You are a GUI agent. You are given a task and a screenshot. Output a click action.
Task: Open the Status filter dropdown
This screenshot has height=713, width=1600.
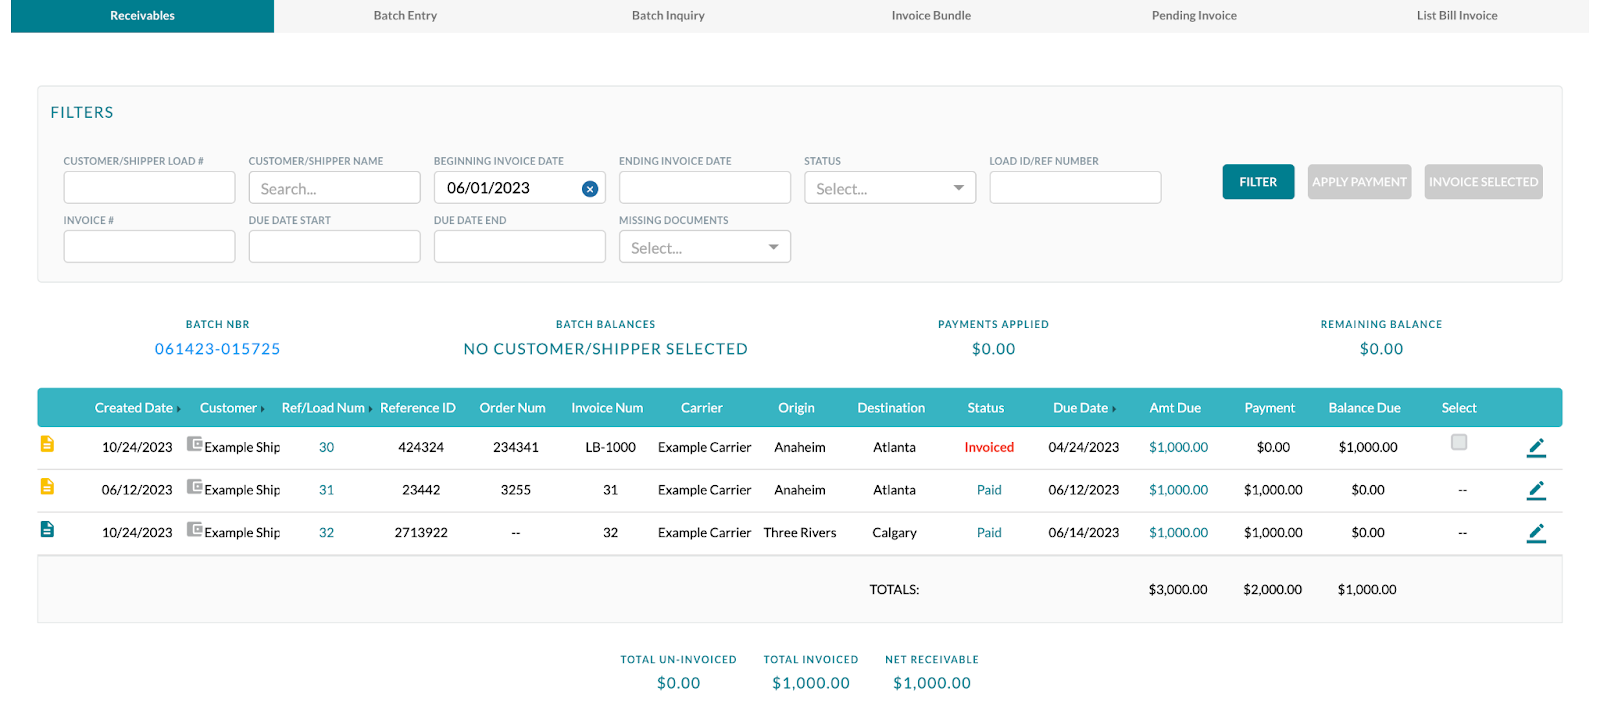point(890,188)
